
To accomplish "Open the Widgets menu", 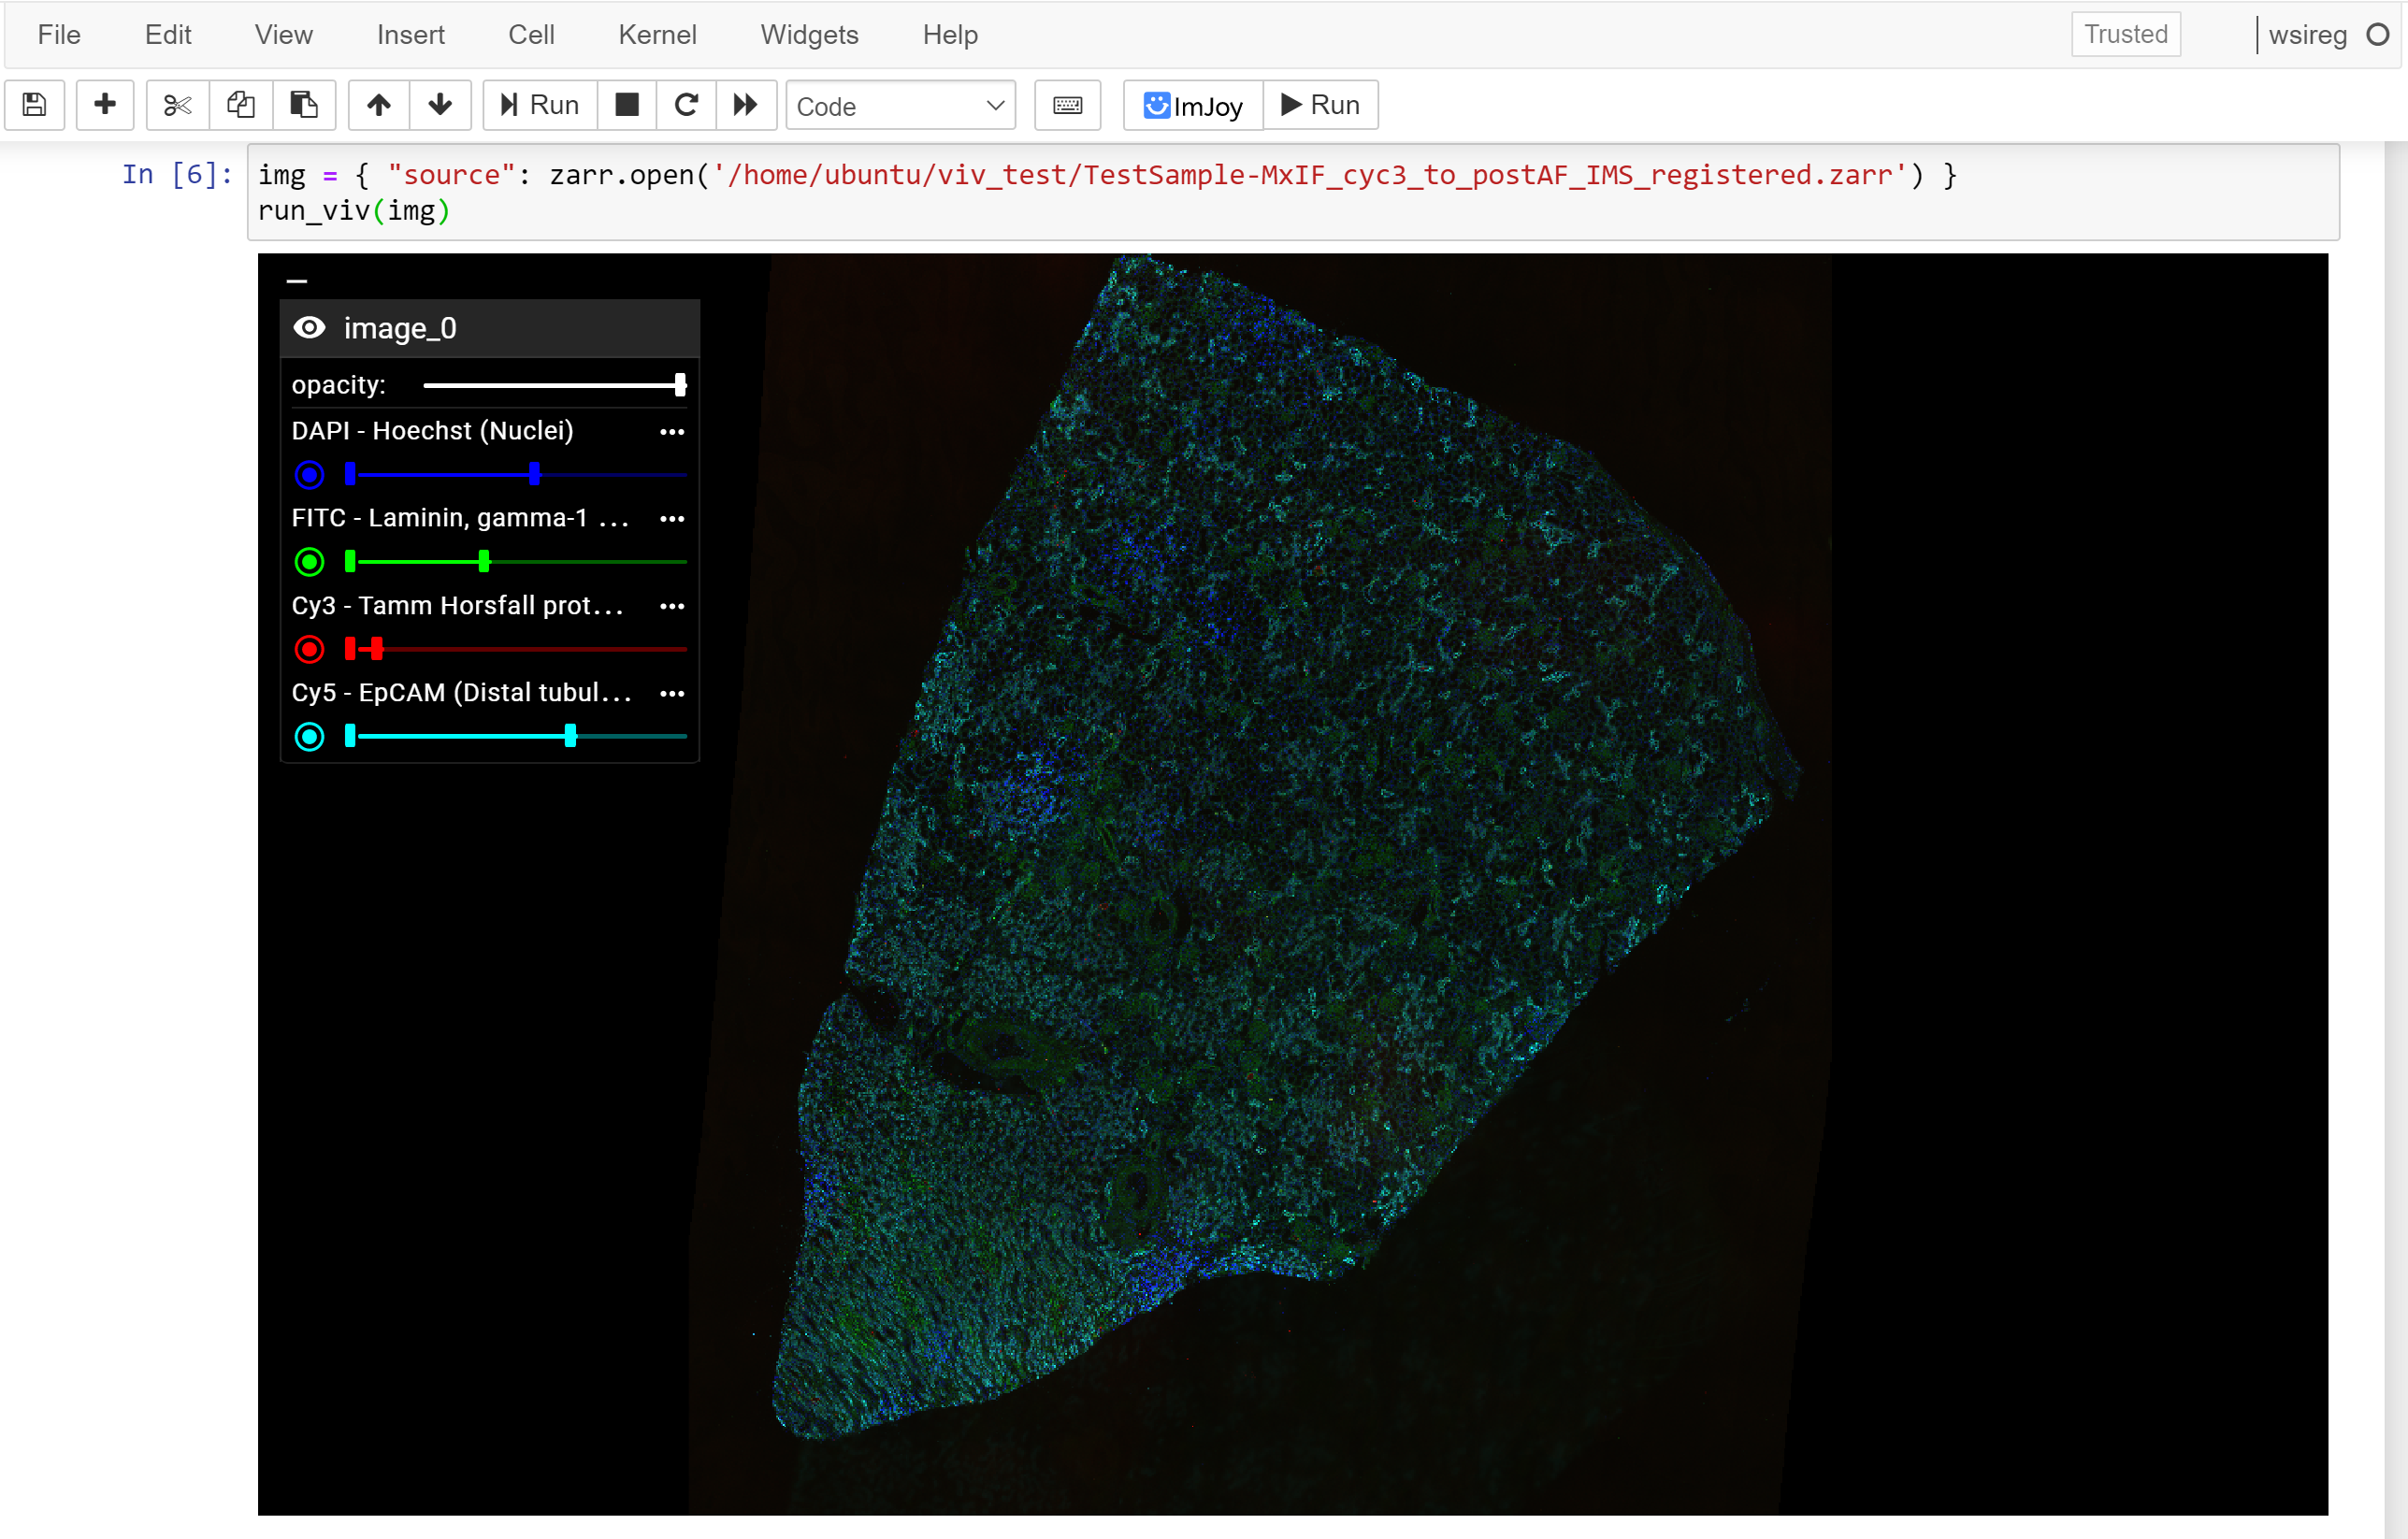I will click(x=809, y=35).
